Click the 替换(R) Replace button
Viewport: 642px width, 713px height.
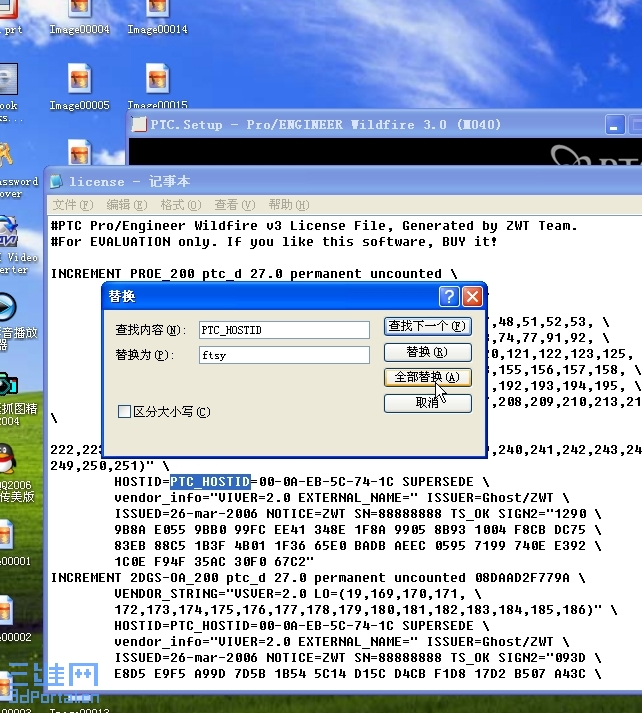coord(427,352)
